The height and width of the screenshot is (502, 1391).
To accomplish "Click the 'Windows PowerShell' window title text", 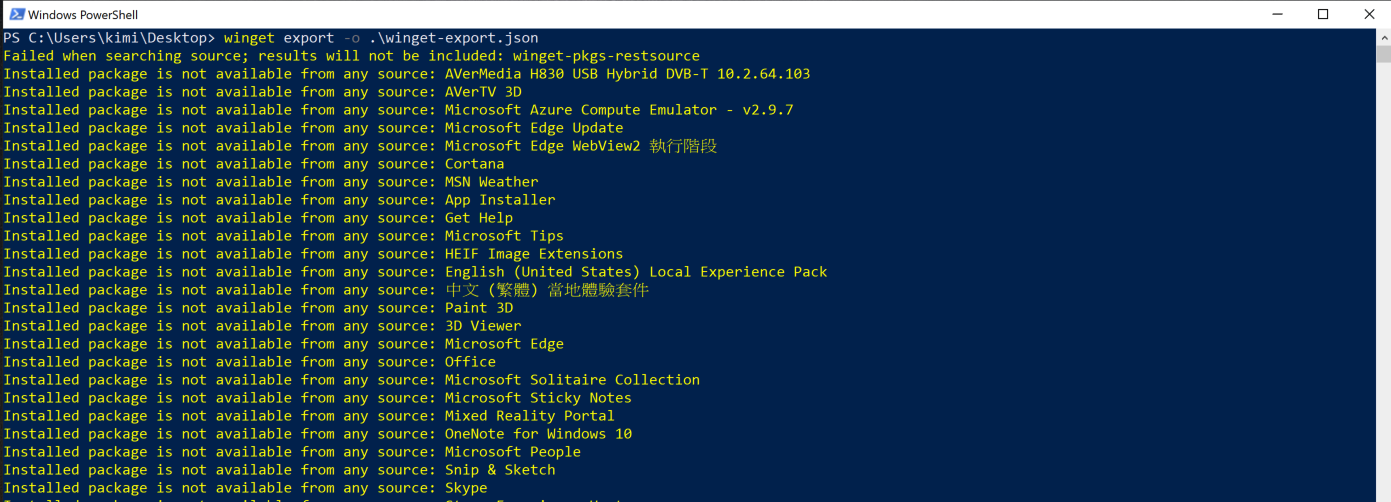I will tap(83, 15).
